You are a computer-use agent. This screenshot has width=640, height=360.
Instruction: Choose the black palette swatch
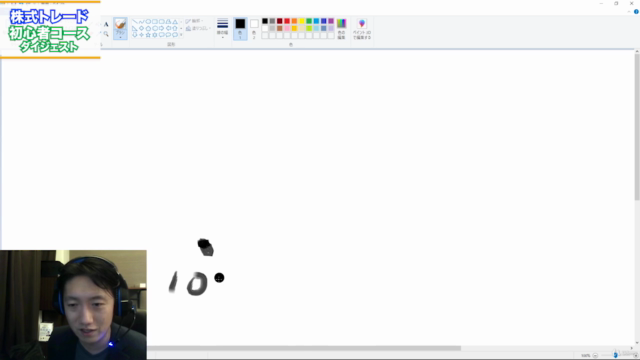coord(265,21)
